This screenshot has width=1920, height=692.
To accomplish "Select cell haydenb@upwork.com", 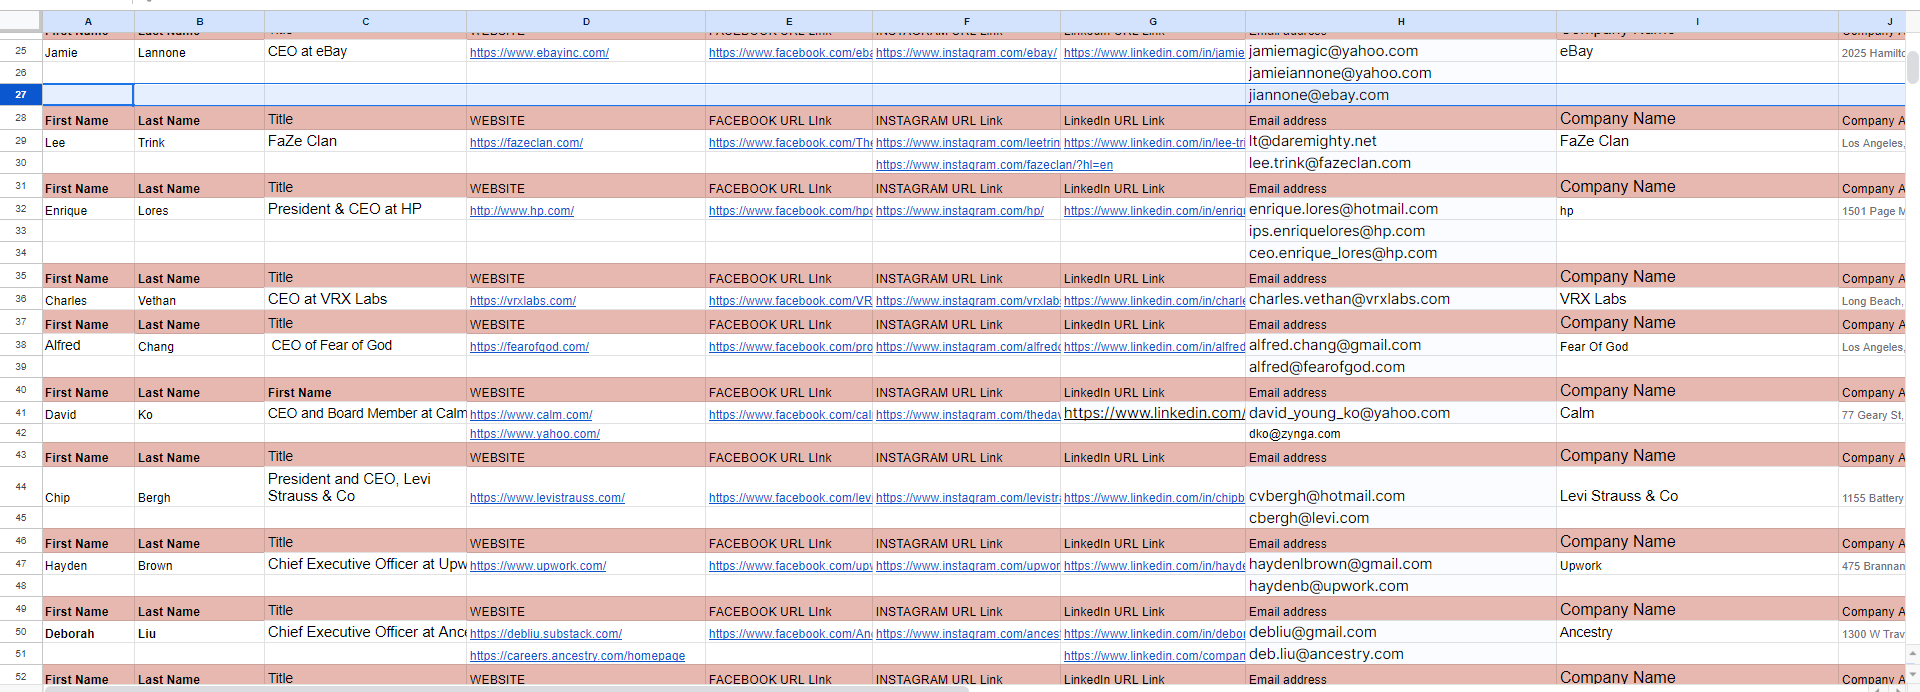I will (x=1401, y=586).
